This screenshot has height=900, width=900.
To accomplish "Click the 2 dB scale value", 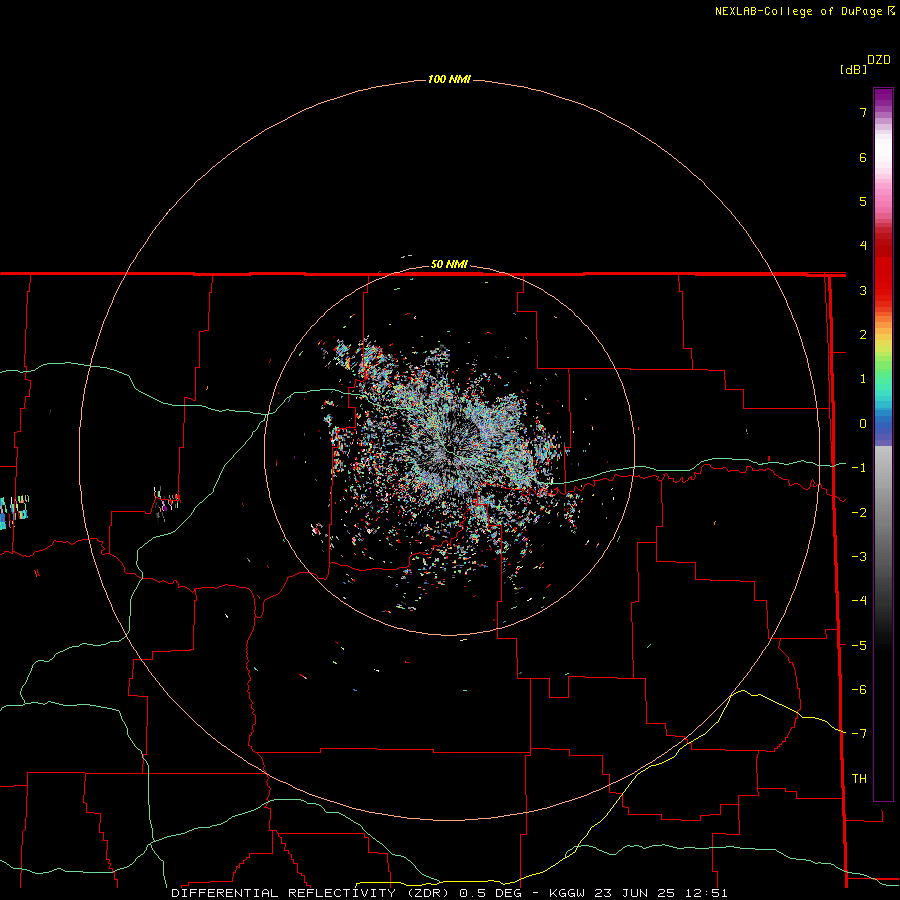I will pyautogui.click(x=863, y=335).
